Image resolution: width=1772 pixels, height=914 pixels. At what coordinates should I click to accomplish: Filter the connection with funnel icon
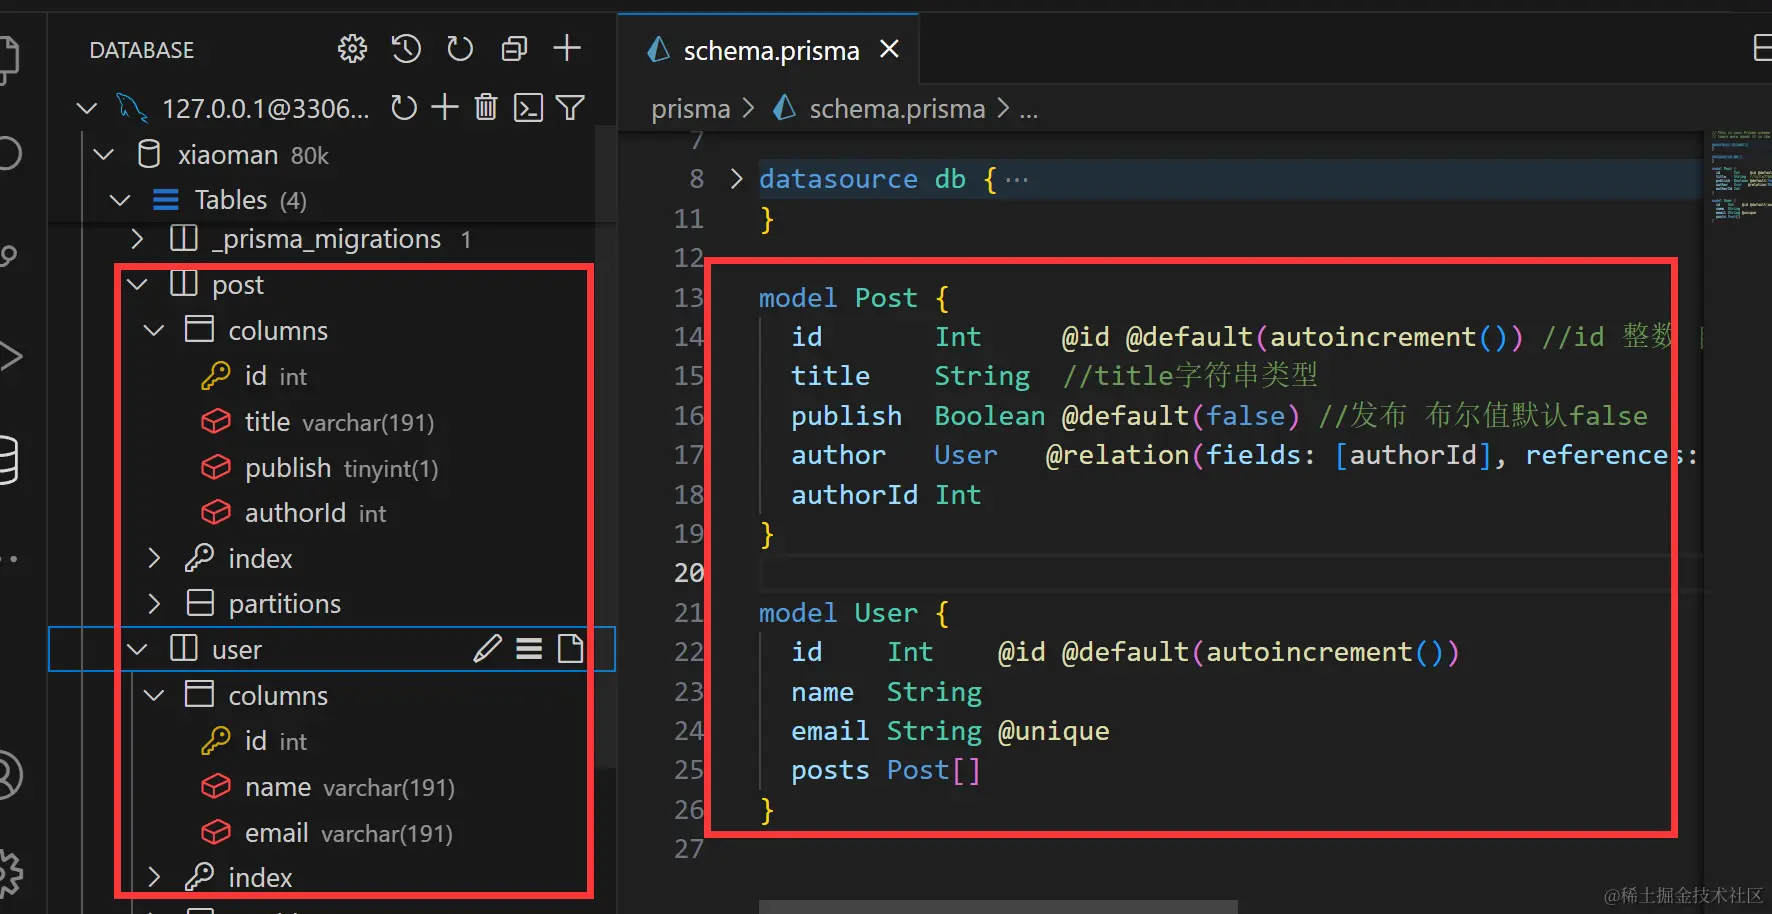point(570,108)
